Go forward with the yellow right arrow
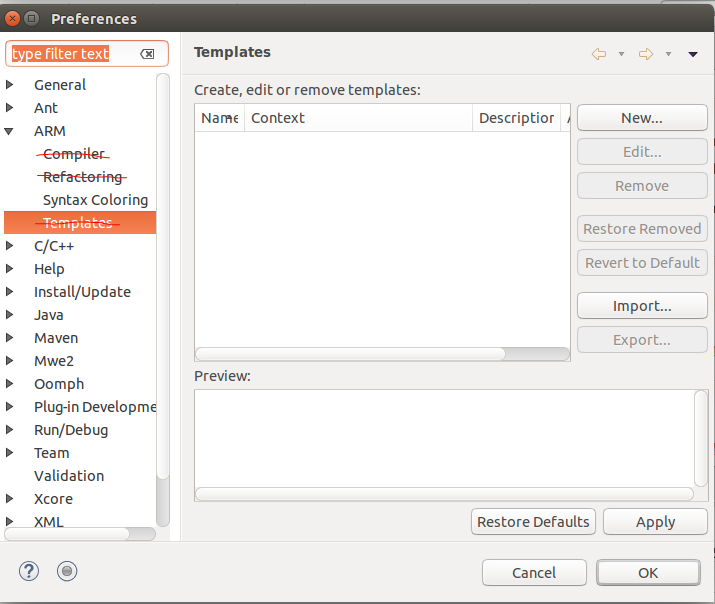 coord(646,54)
